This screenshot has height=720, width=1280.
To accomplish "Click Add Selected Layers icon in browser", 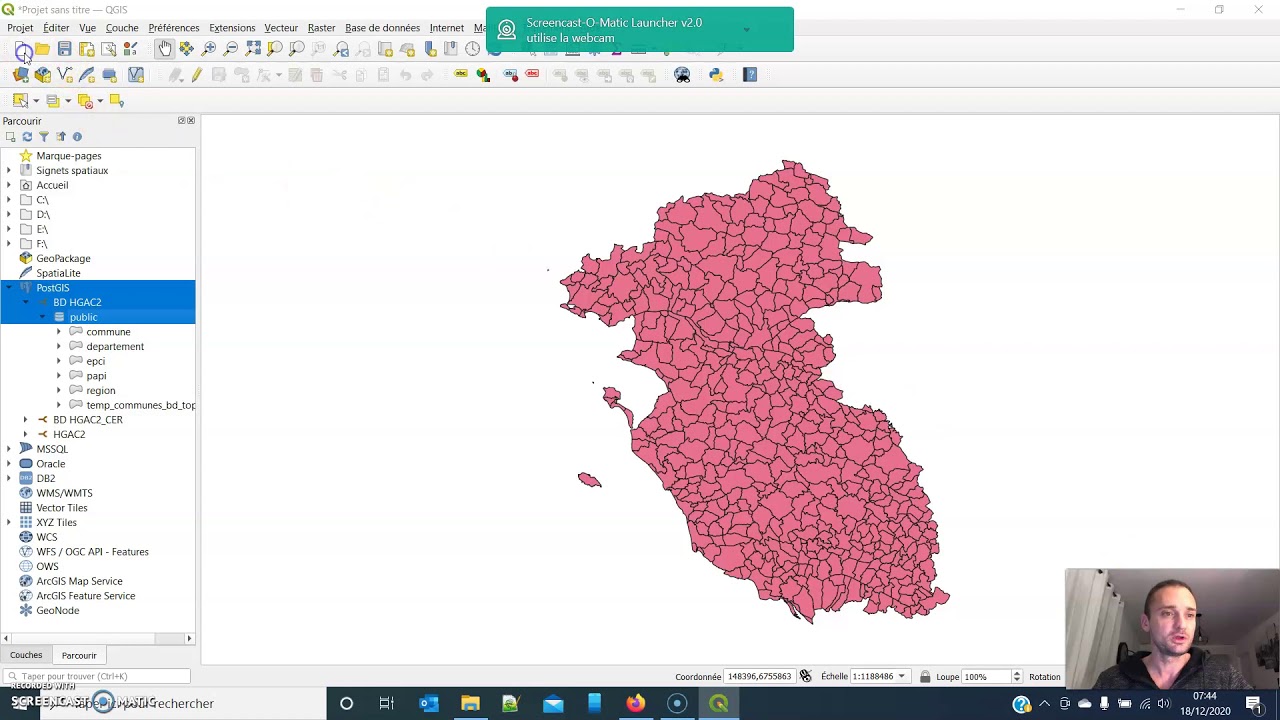I will point(10,137).
